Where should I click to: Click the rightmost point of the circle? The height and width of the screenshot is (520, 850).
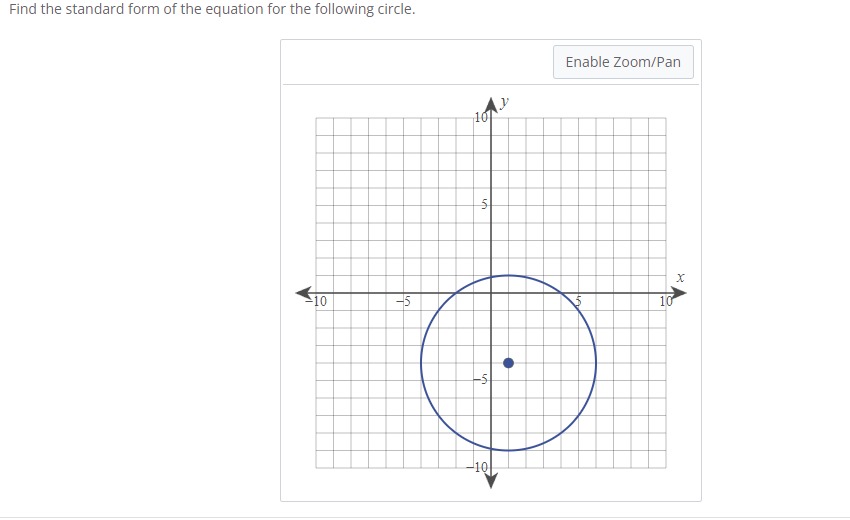(596, 363)
